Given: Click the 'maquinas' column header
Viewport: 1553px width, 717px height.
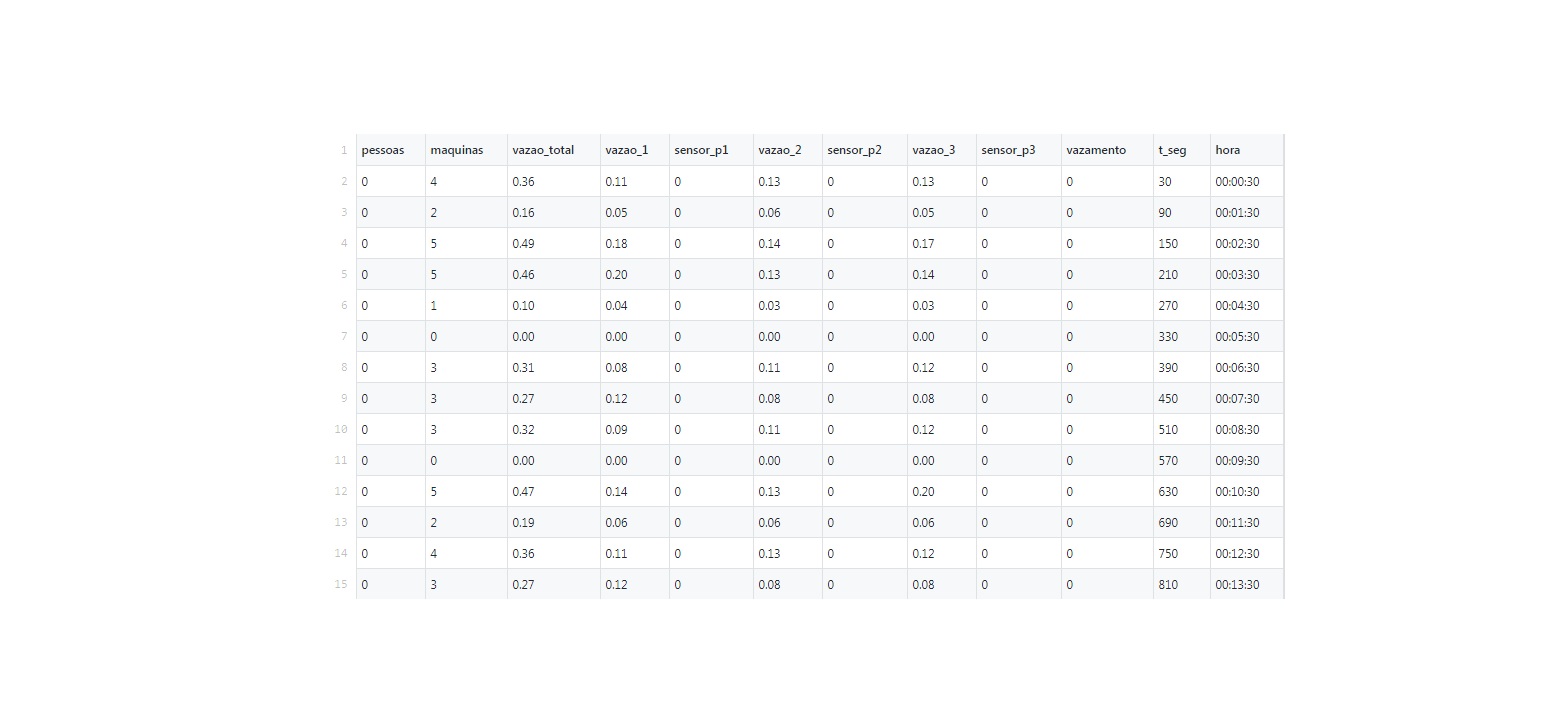Looking at the screenshot, I should click(x=456, y=150).
